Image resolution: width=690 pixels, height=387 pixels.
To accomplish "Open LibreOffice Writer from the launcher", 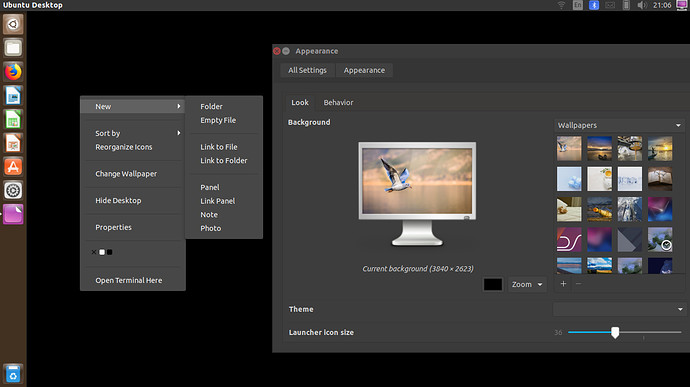I will [x=13, y=96].
